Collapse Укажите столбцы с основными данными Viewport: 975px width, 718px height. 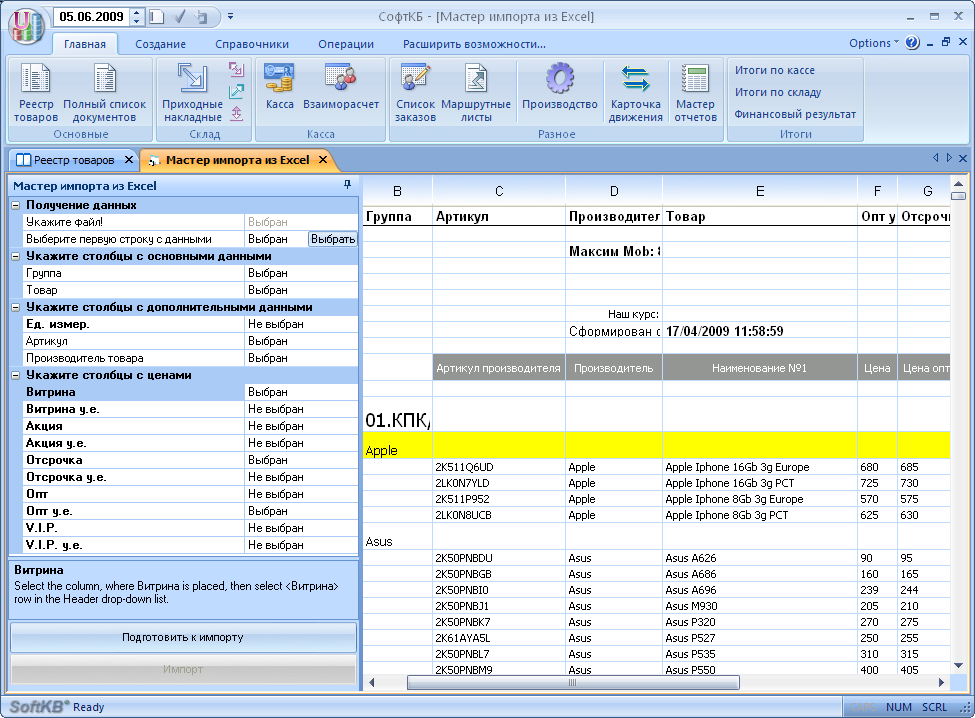(16, 256)
